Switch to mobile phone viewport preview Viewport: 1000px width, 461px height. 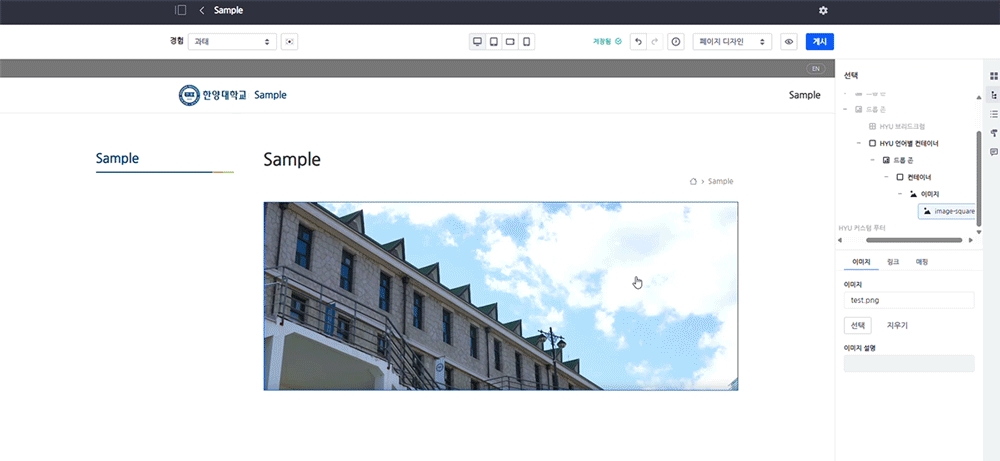[x=526, y=42]
